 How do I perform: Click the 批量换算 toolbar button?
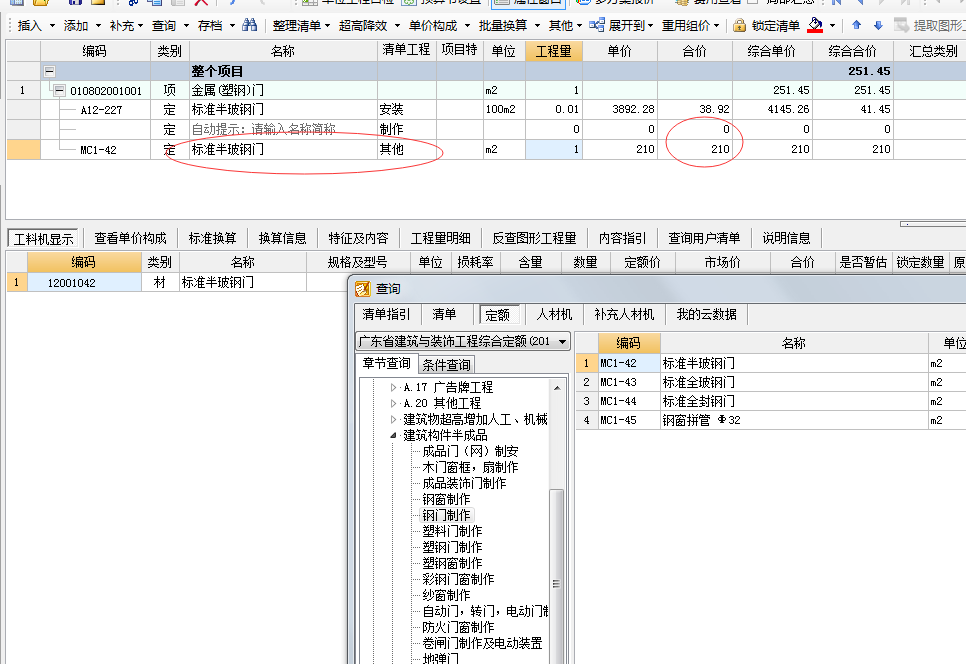point(505,25)
